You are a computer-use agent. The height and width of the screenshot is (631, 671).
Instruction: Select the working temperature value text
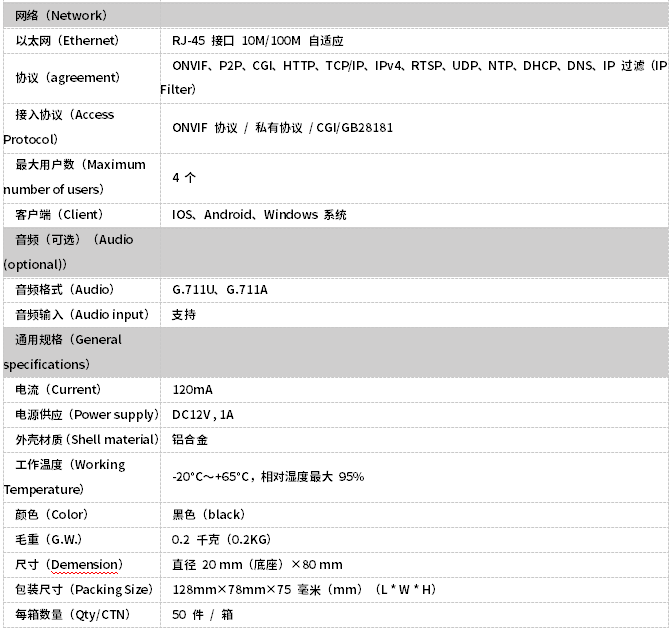267,477
